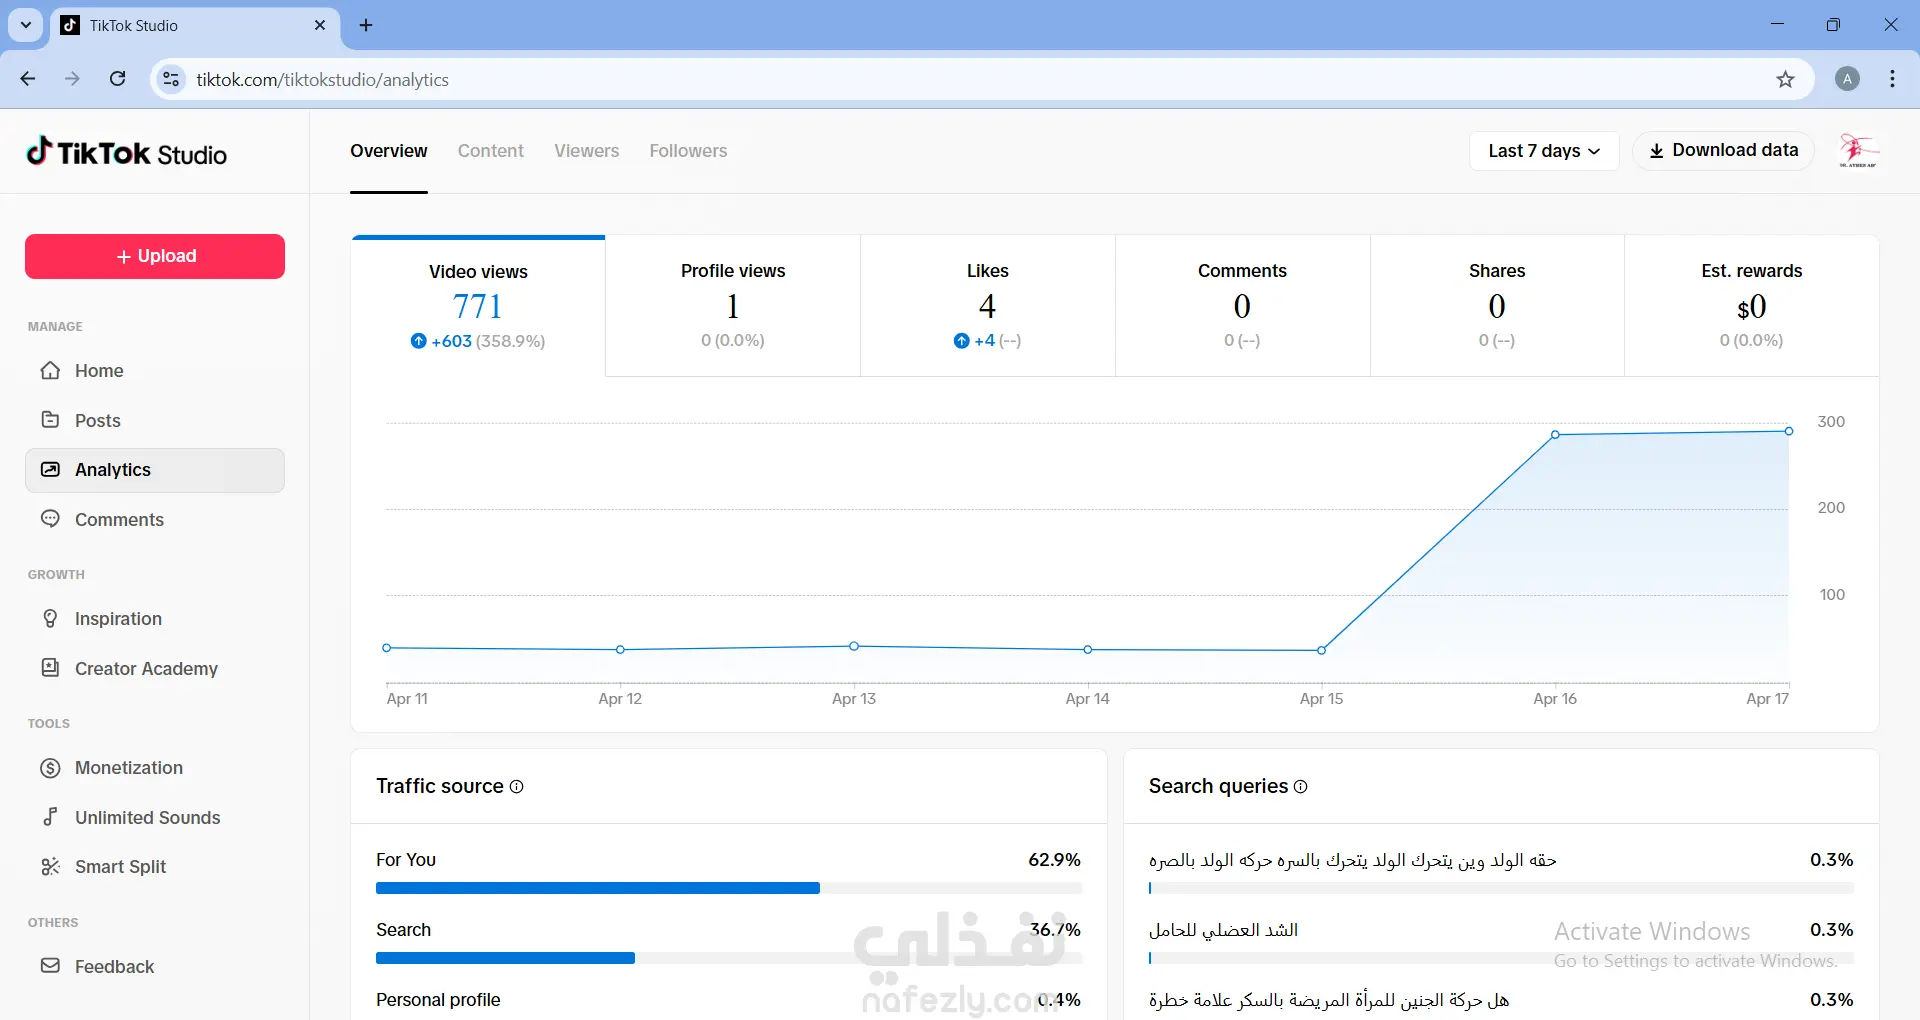Close the TikTok Studio tab
Image resolution: width=1920 pixels, height=1020 pixels.
coord(320,25)
